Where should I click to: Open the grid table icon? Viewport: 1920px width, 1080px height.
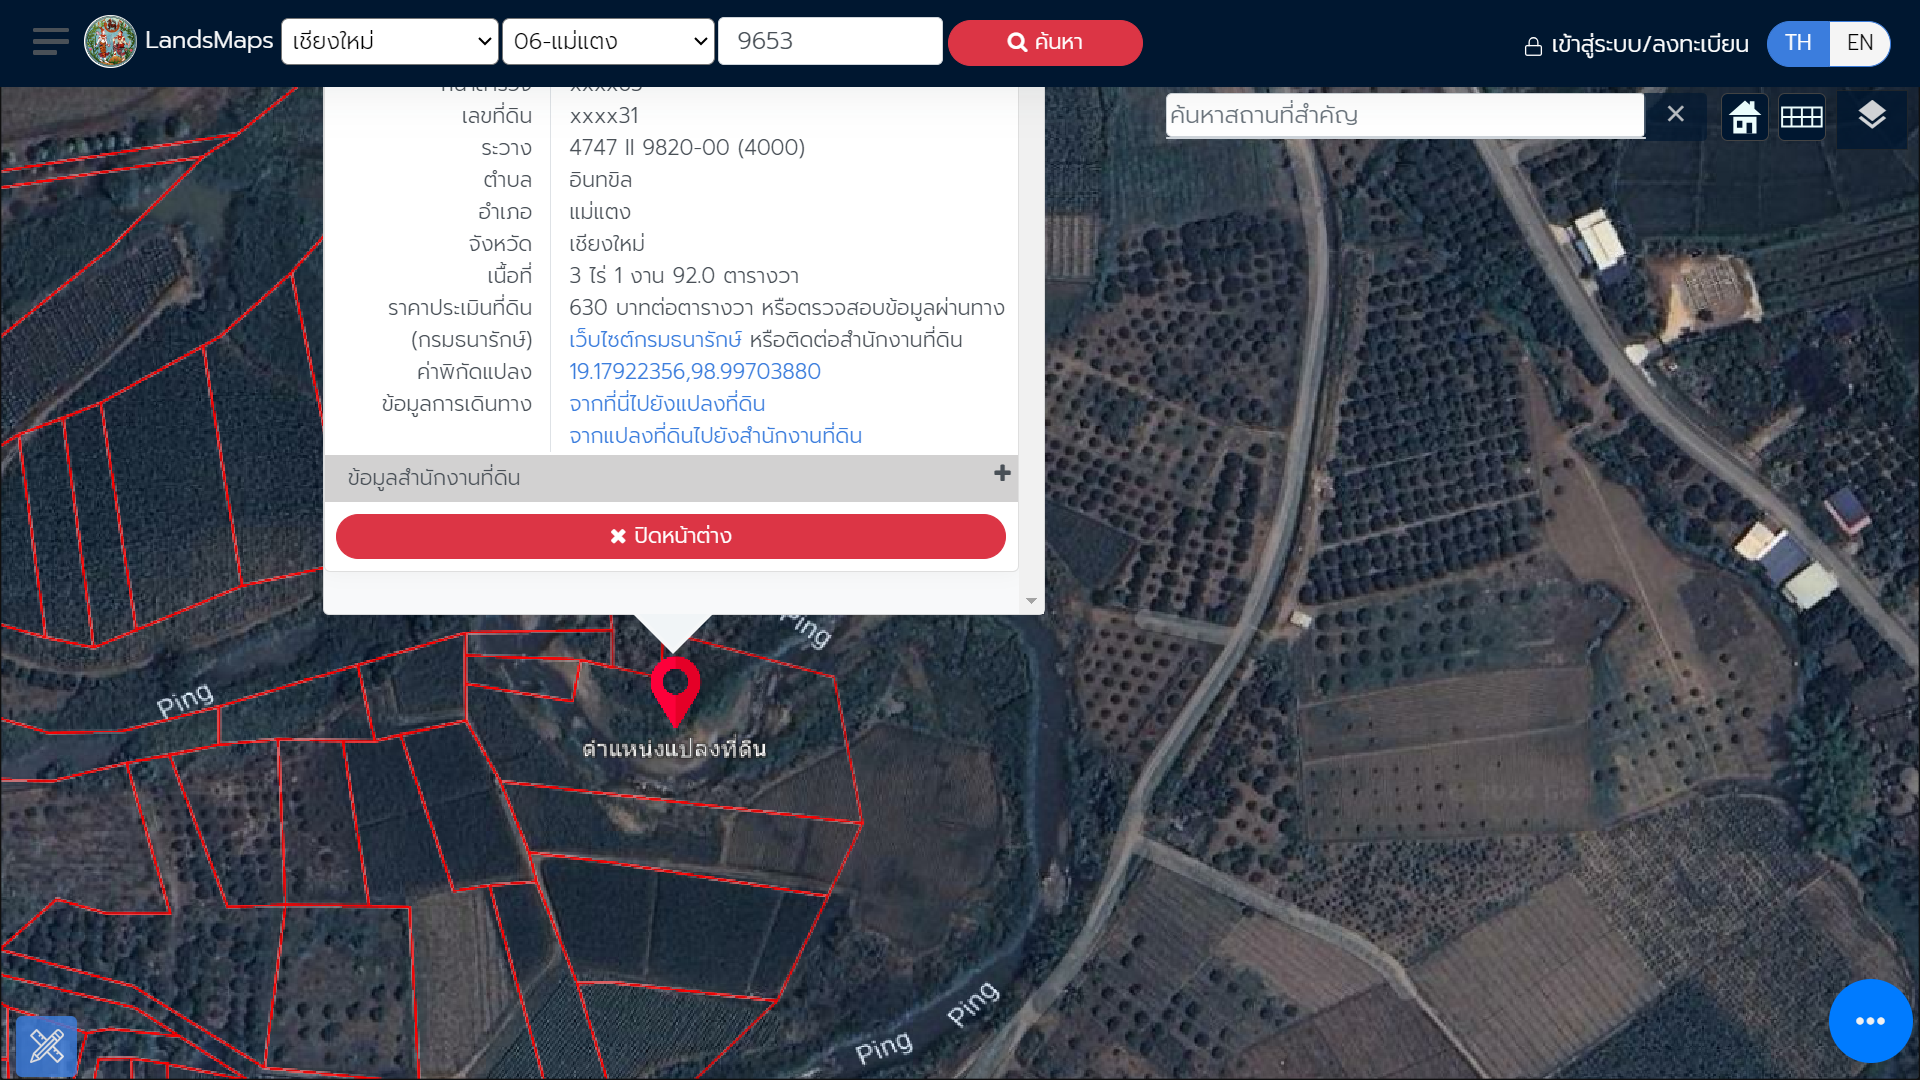[x=1801, y=117]
